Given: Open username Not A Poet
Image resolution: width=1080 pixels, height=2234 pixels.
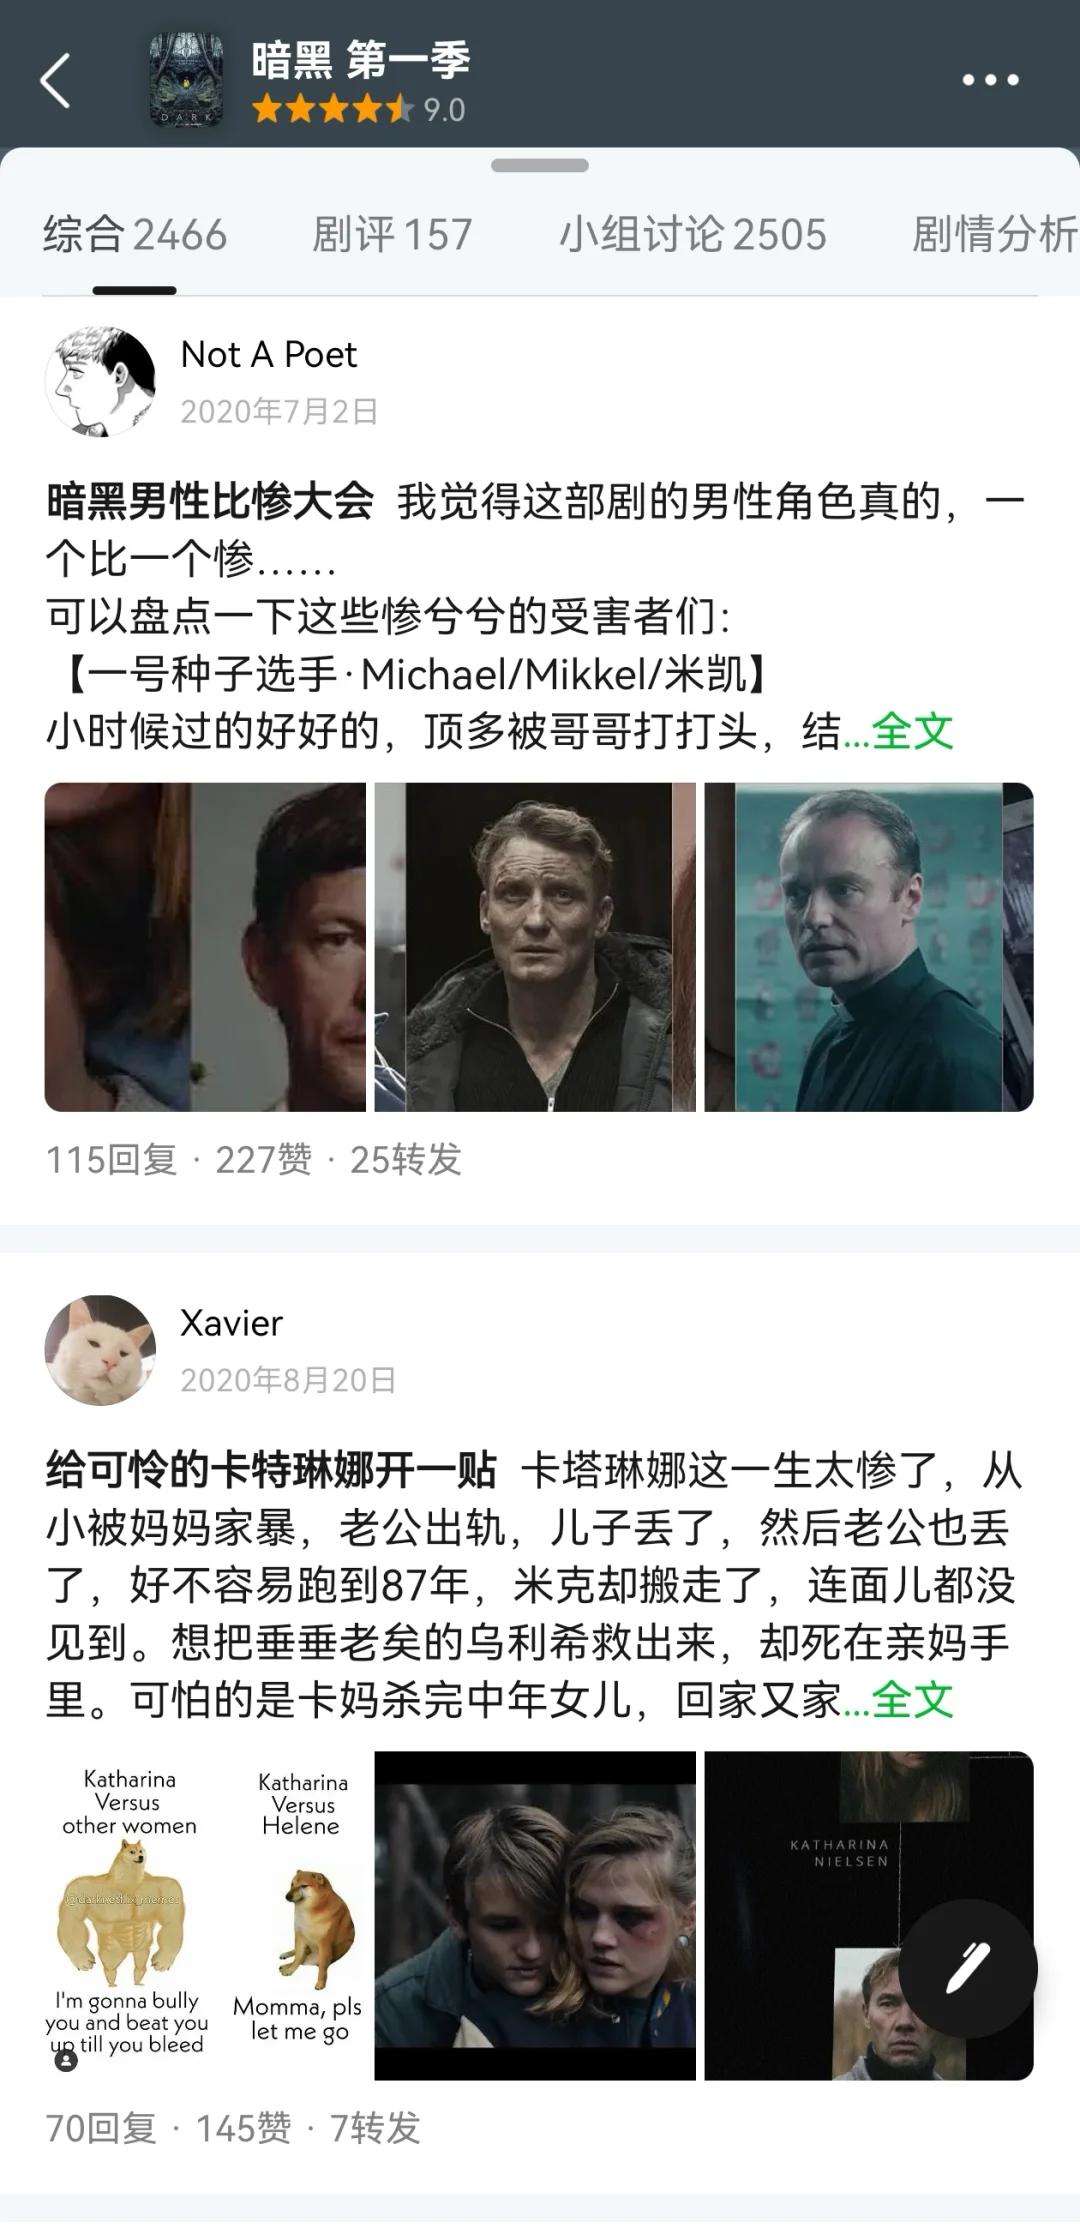Looking at the screenshot, I should [x=268, y=354].
